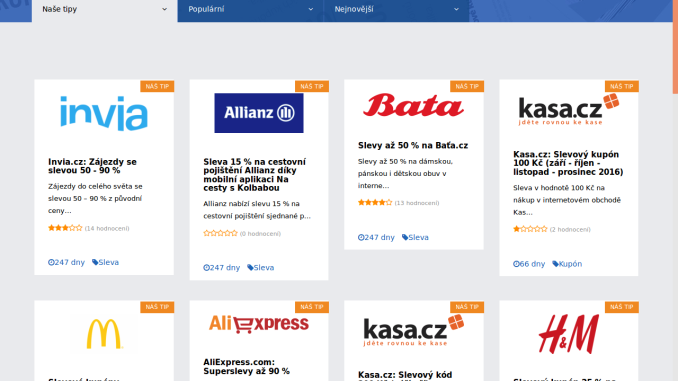Open AliExpress.com: Superslevy až 90 %
The height and width of the screenshot is (381, 678).
pos(246,366)
